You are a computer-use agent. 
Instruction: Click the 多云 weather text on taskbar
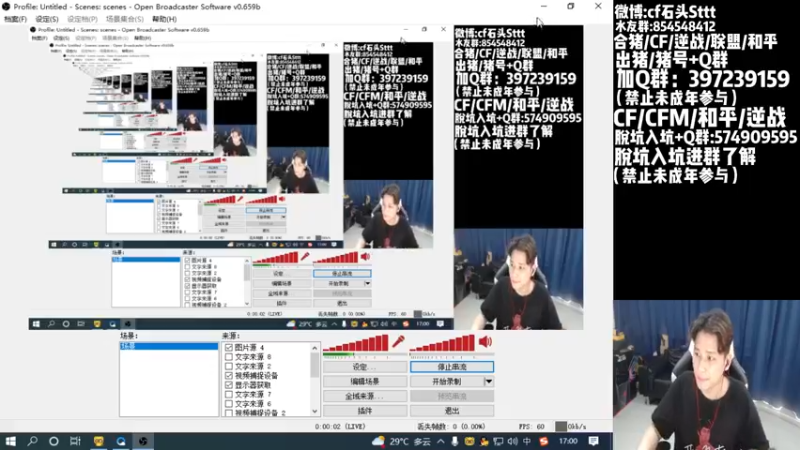pyautogui.click(x=421, y=442)
